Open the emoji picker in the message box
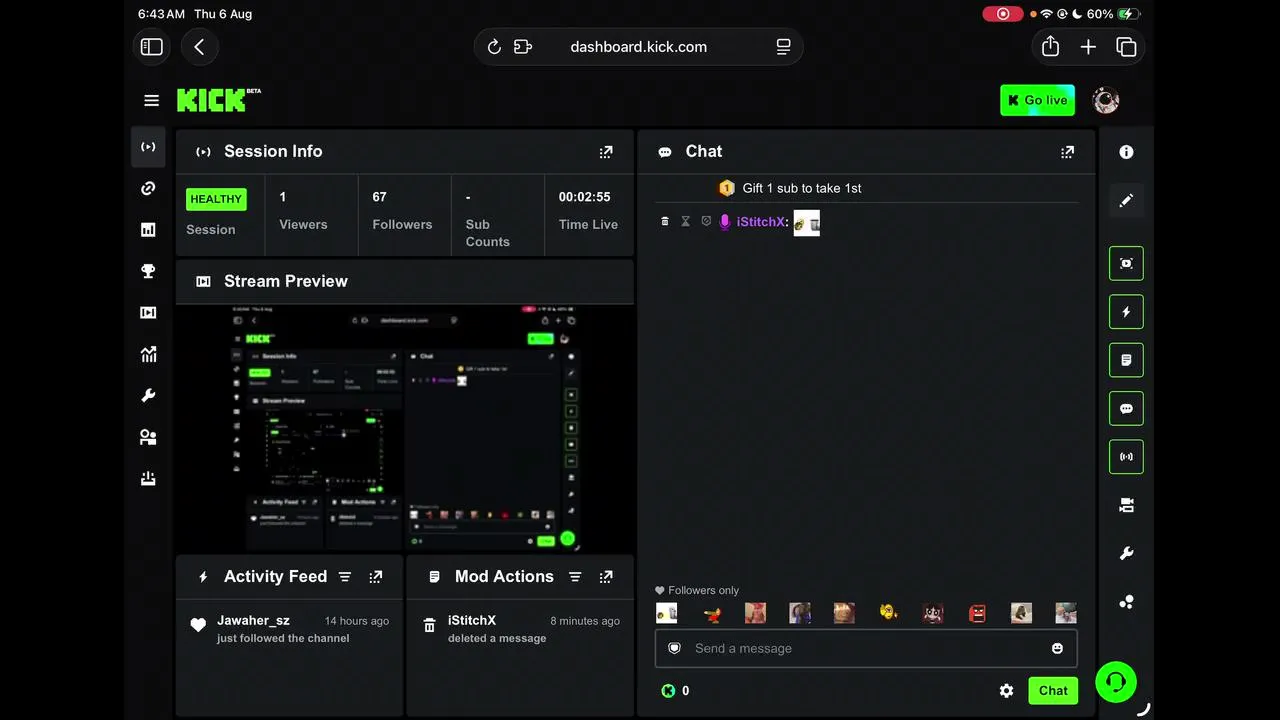The height and width of the screenshot is (720, 1280). click(1057, 648)
